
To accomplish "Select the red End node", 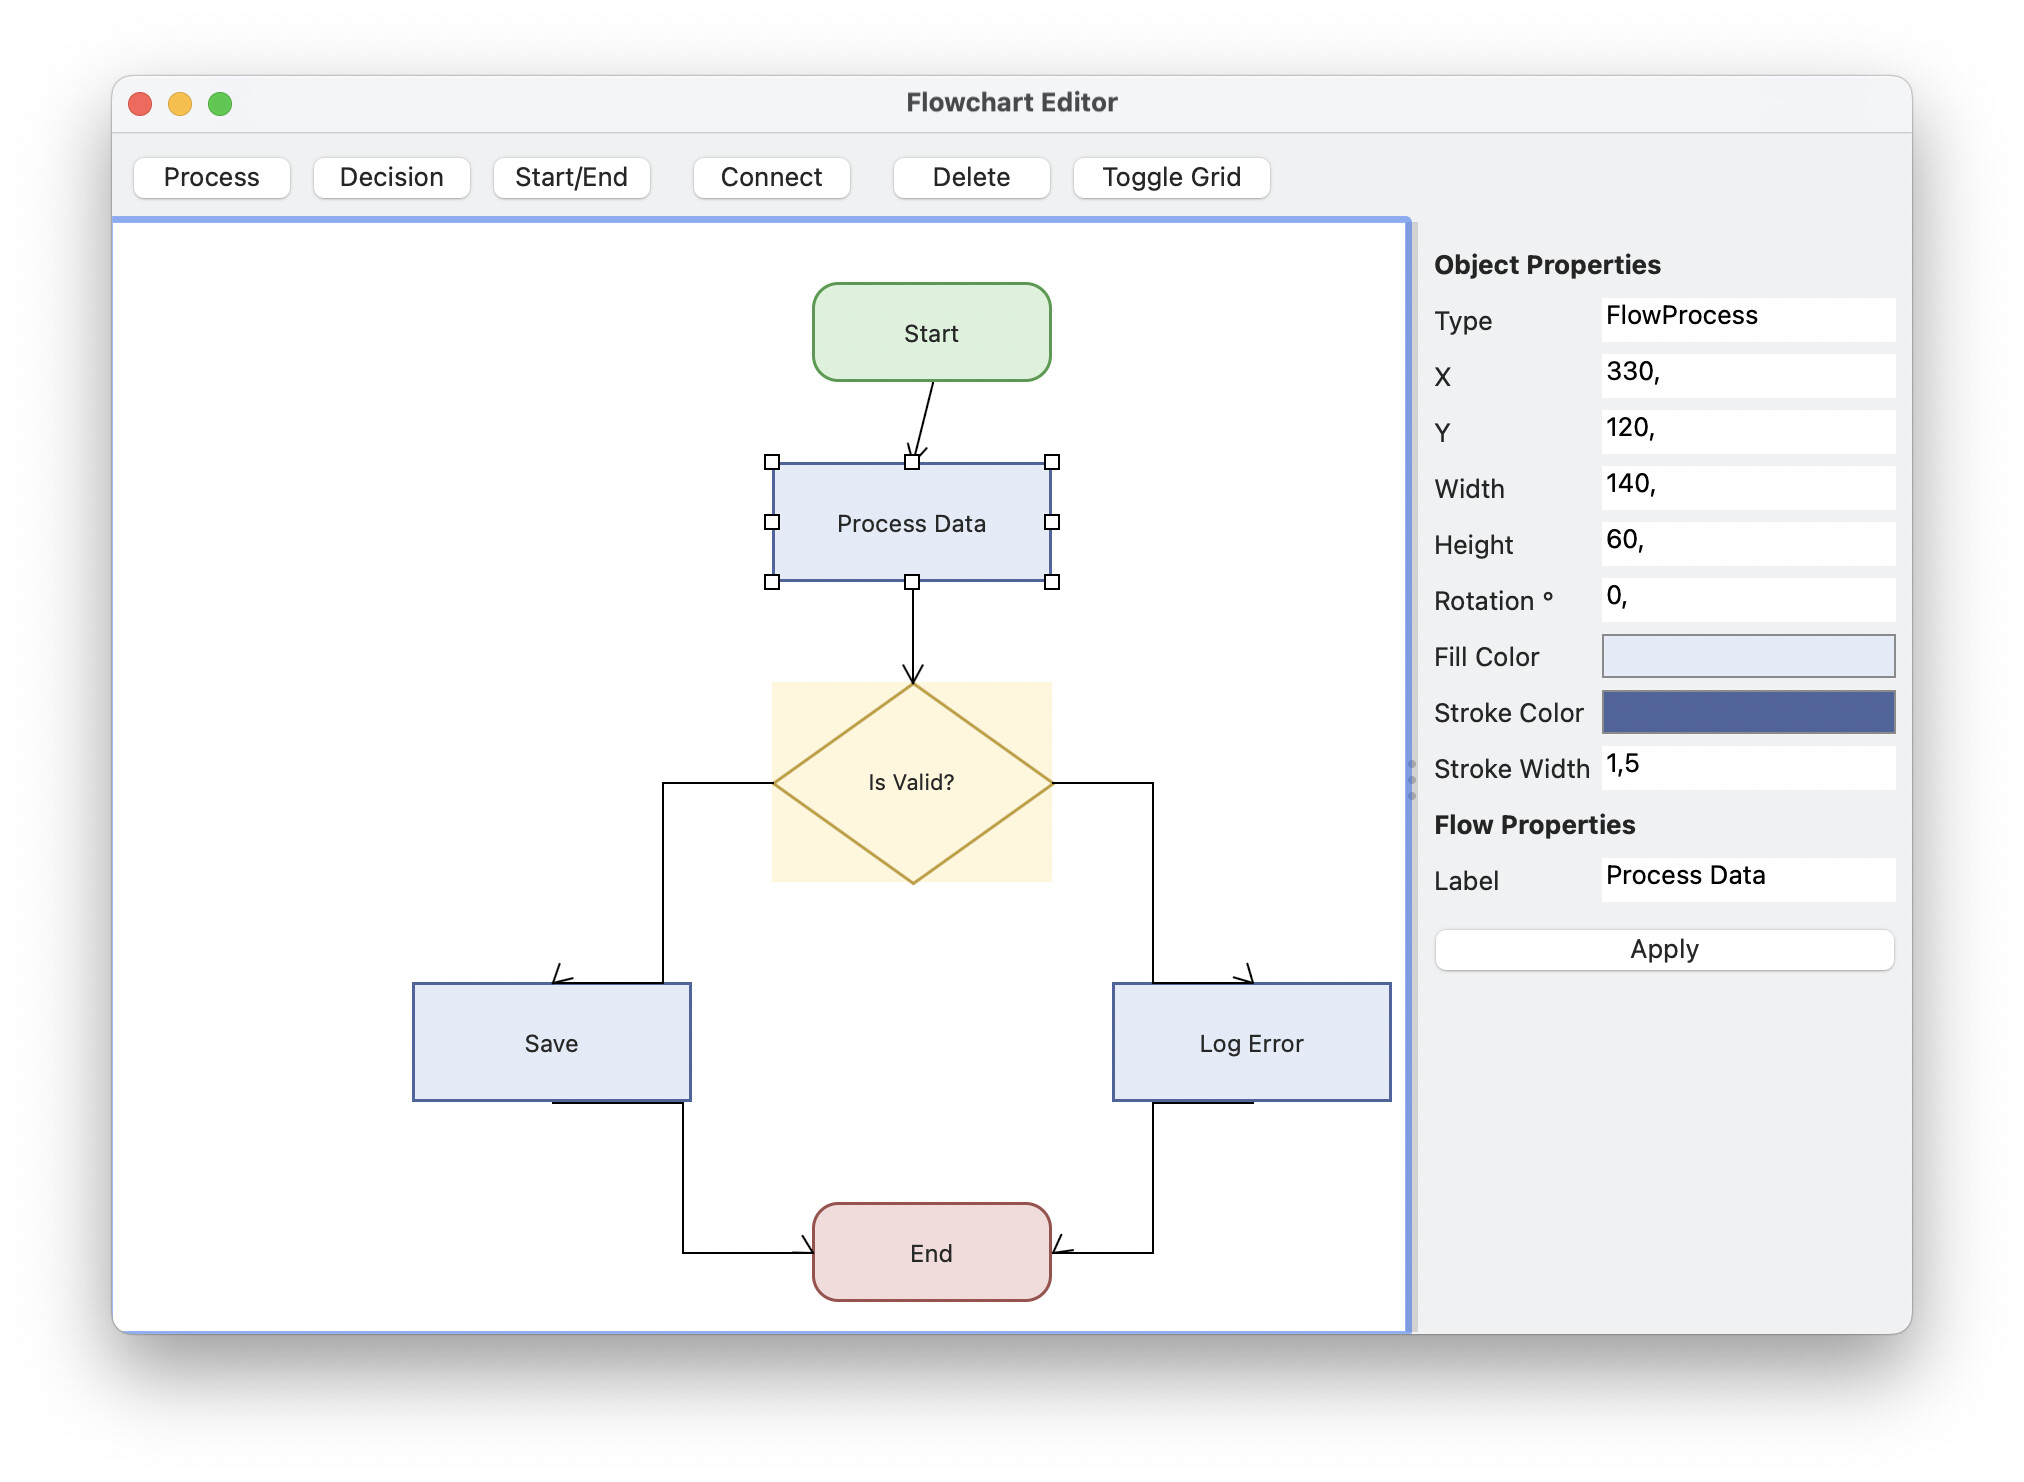I will [931, 1253].
